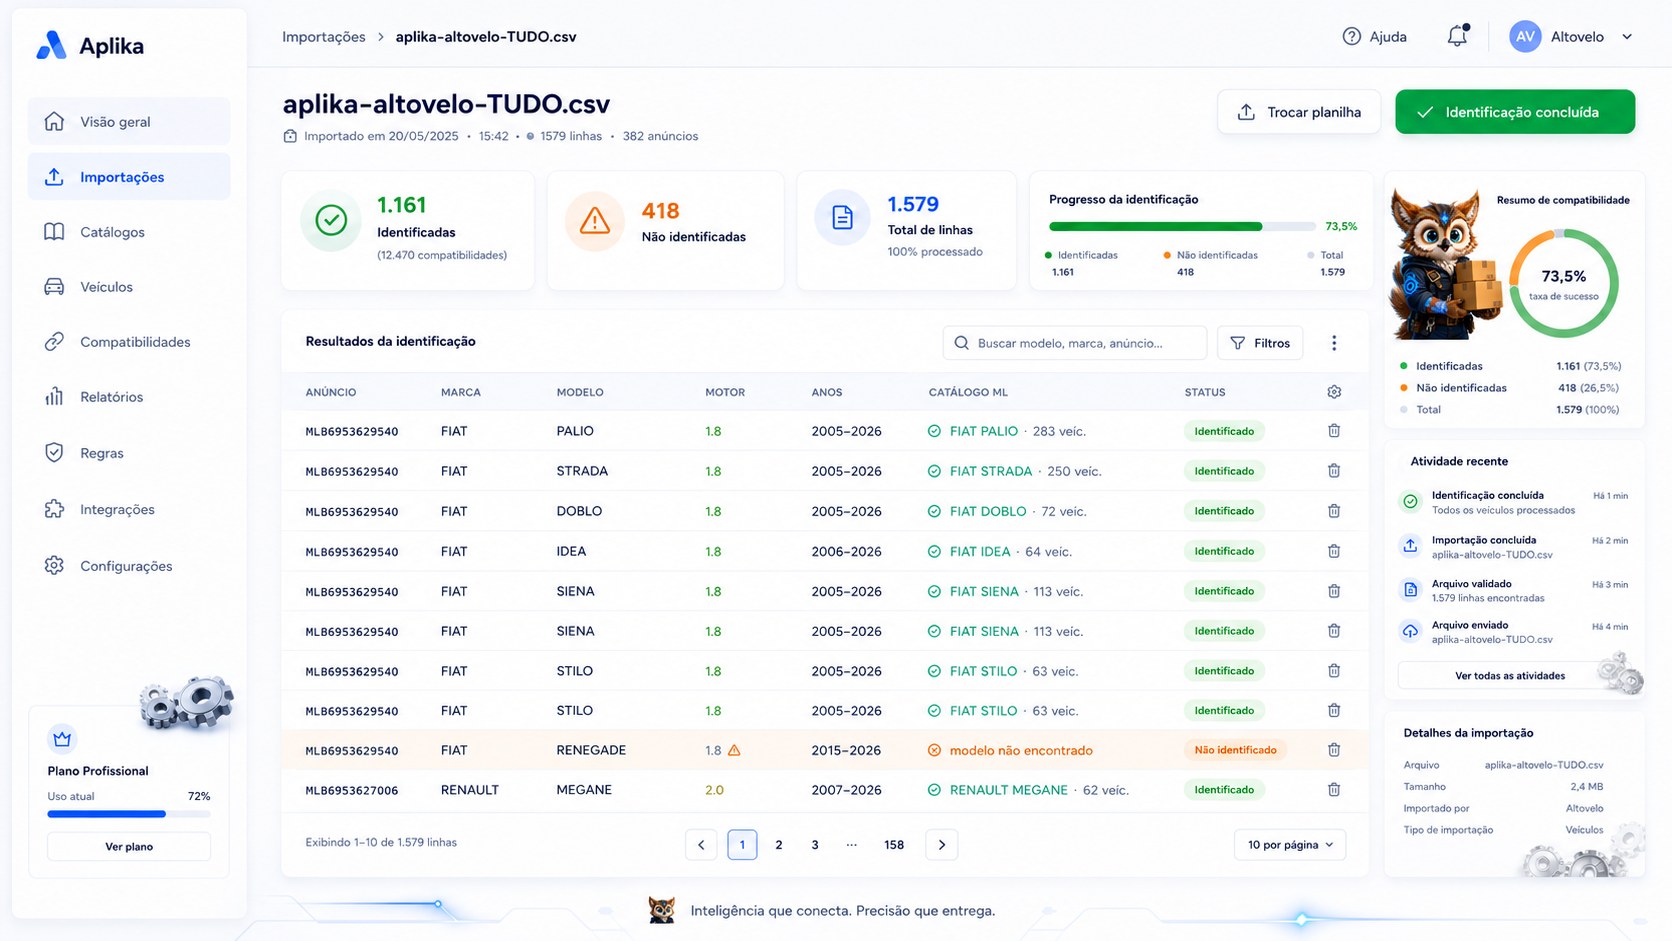1672x941 pixels.
Task: Click the Arquivo enviado cloud icon
Action: (x=1410, y=631)
